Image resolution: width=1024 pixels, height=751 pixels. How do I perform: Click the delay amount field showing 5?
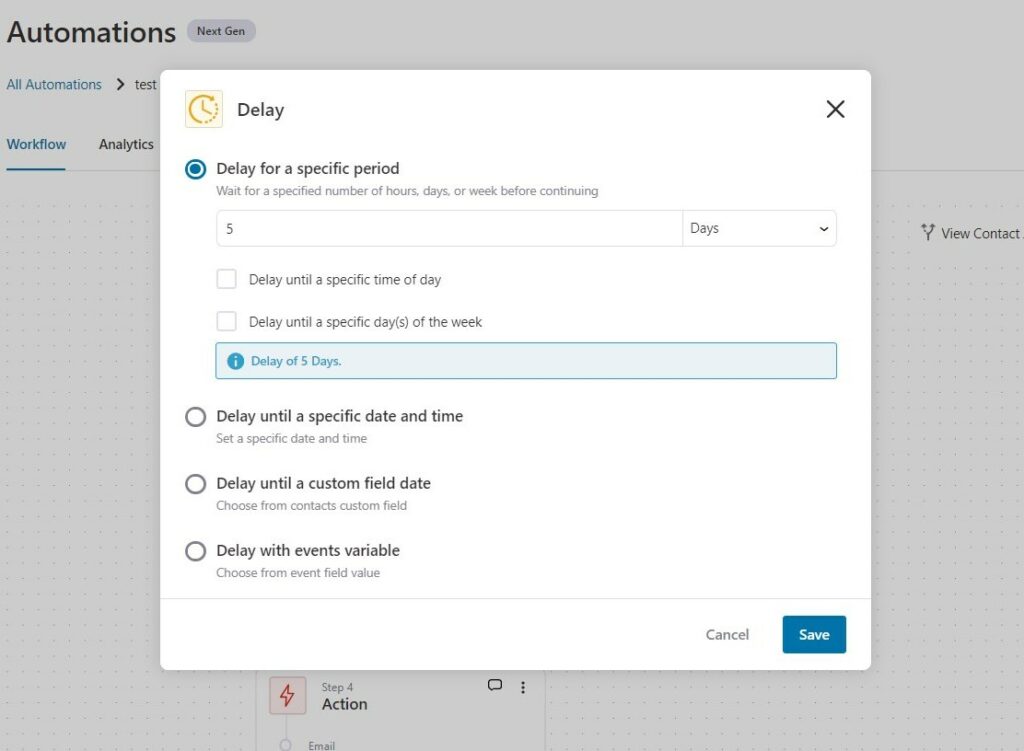(x=449, y=229)
